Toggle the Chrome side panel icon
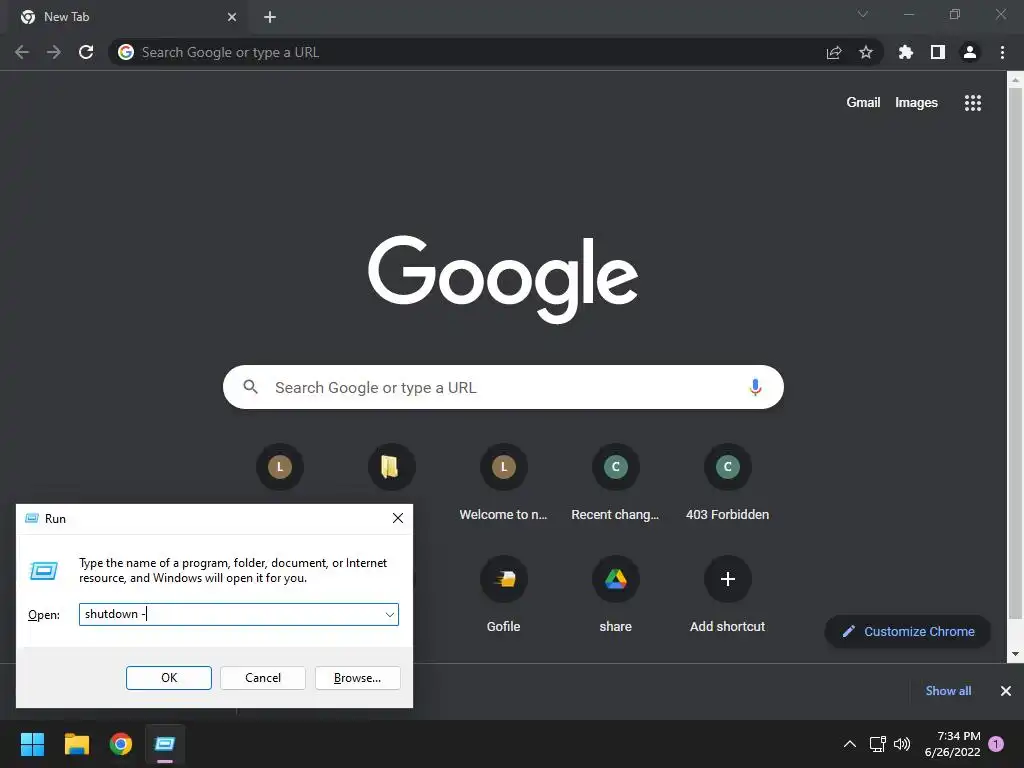Image resolution: width=1024 pixels, height=768 pixels. pos(938,52)
